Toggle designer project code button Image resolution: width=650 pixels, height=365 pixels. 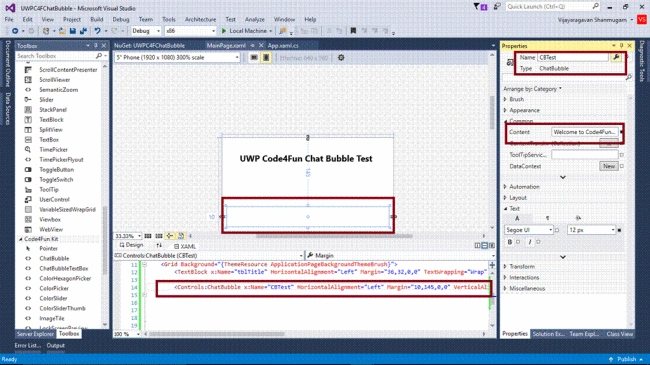pos(181,236)
